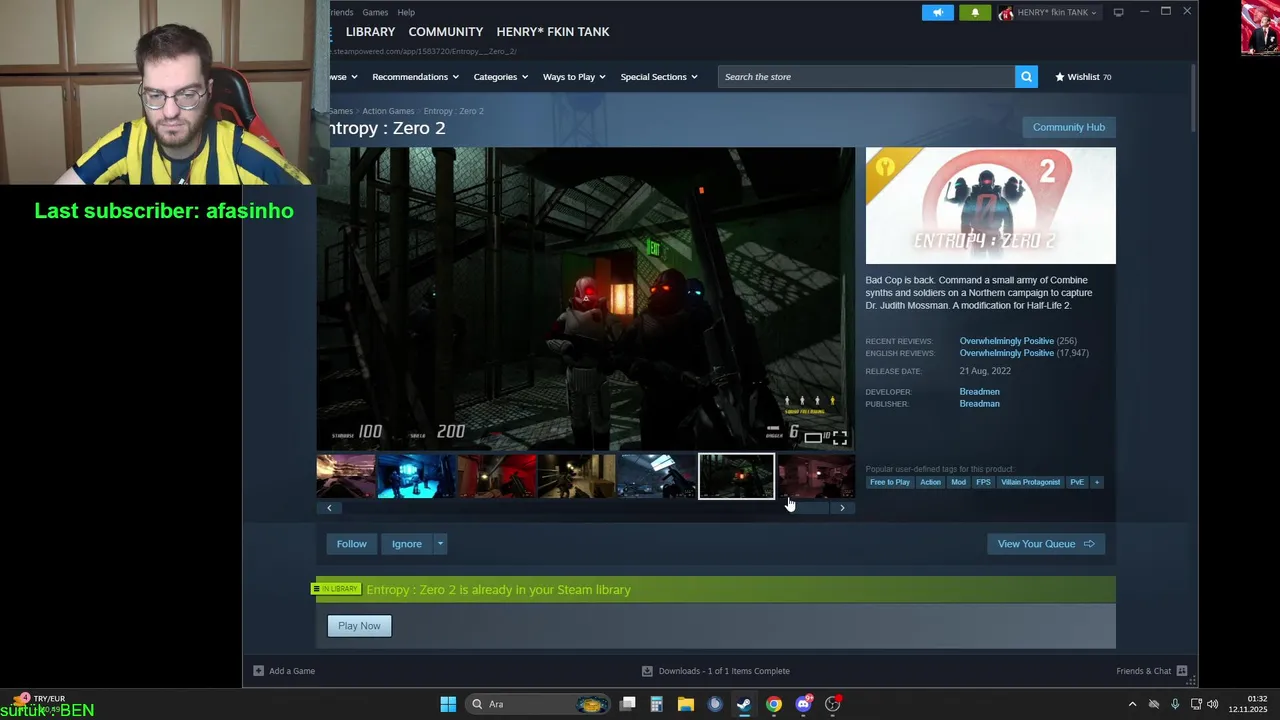
Task: Click the publisher Breadman link
Action: [x=979, y=404]
